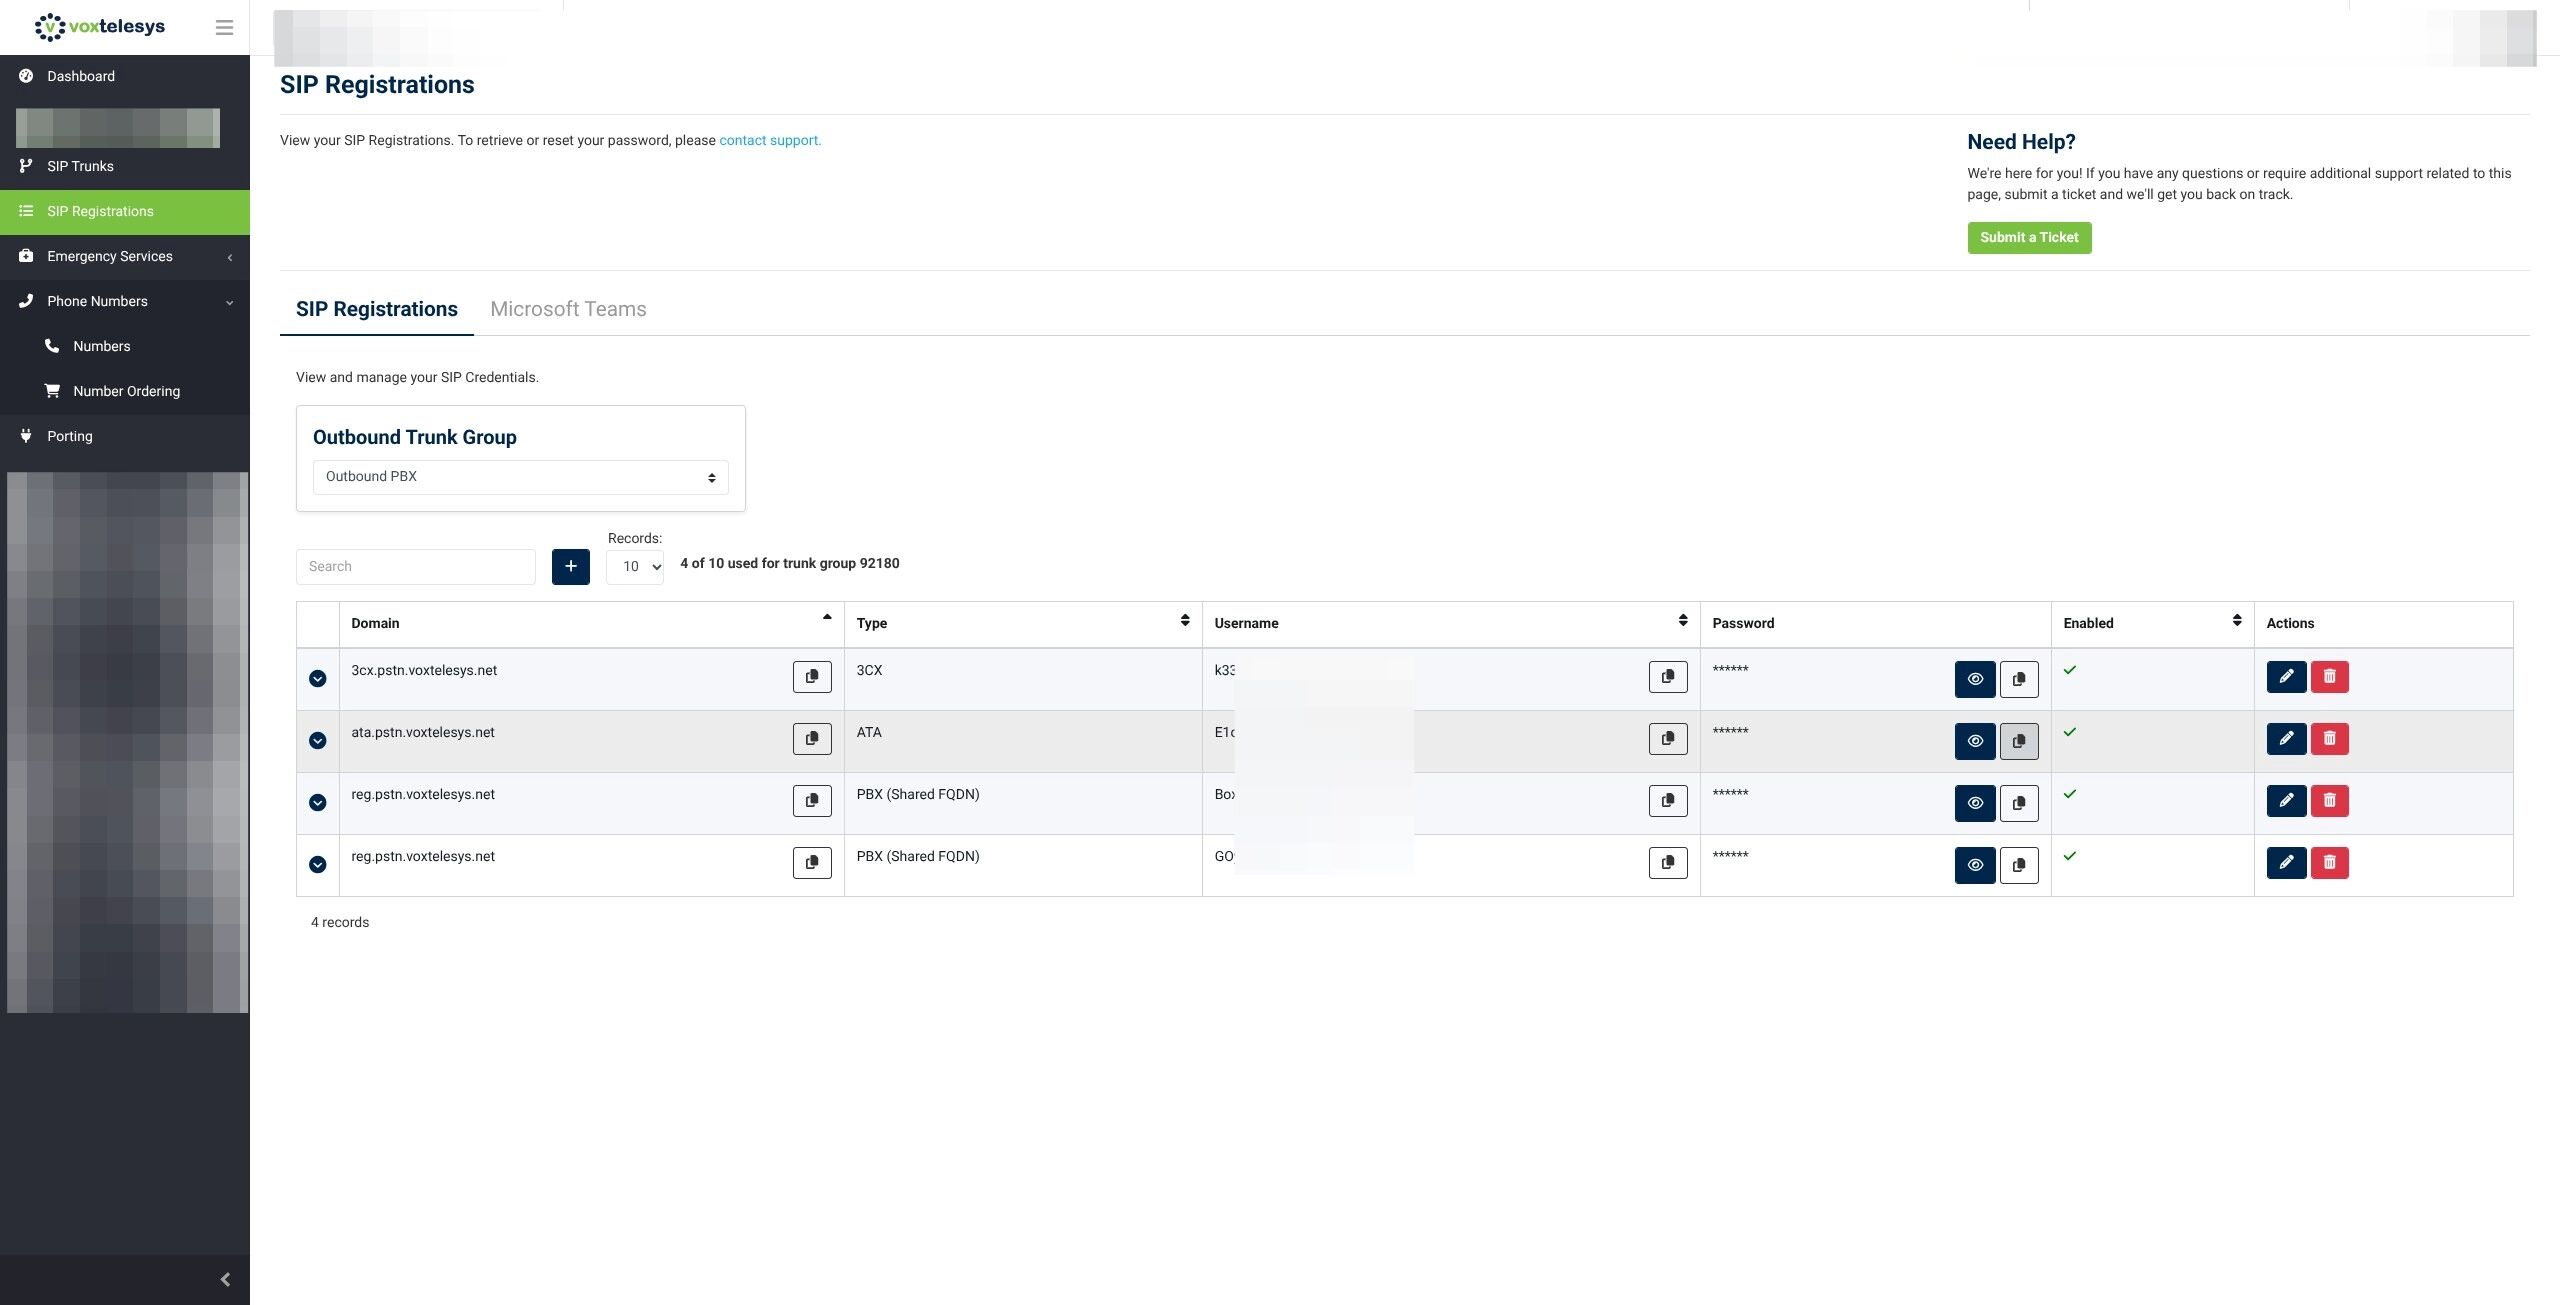
Task: Follow the contact support link
Action: pos(770,141)
